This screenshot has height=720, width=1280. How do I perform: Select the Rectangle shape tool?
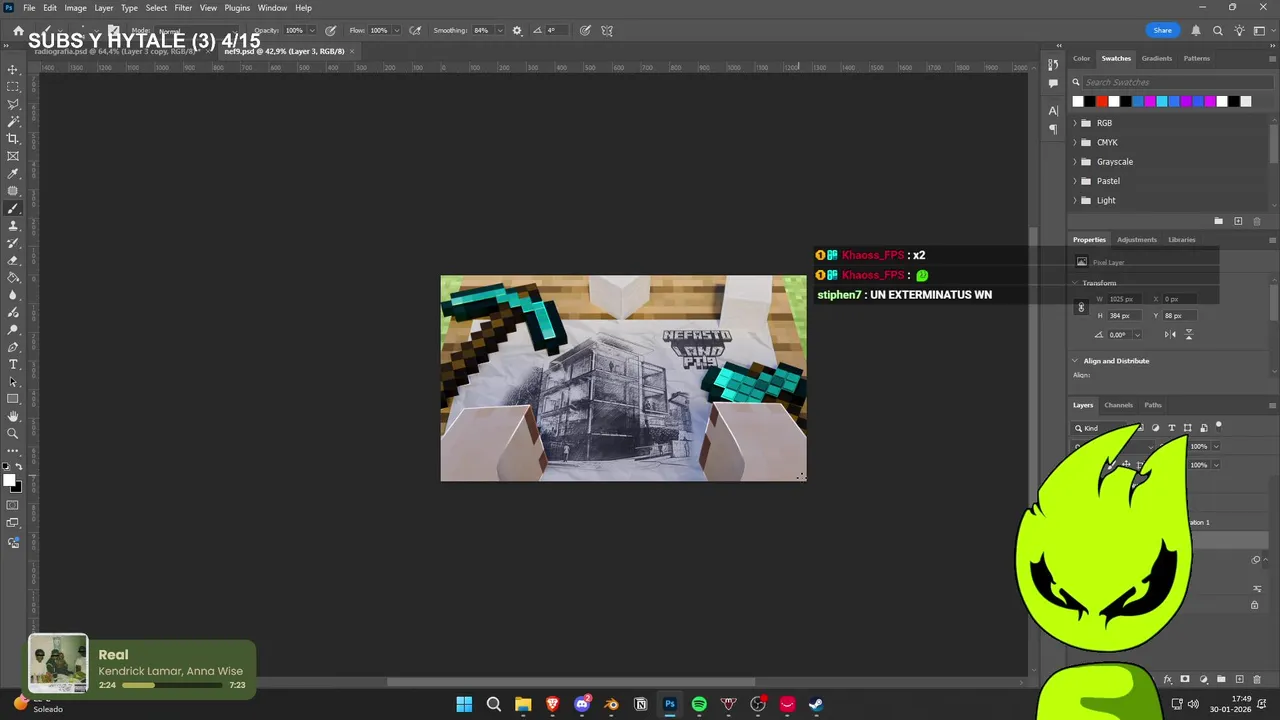[x=13, y=399]
